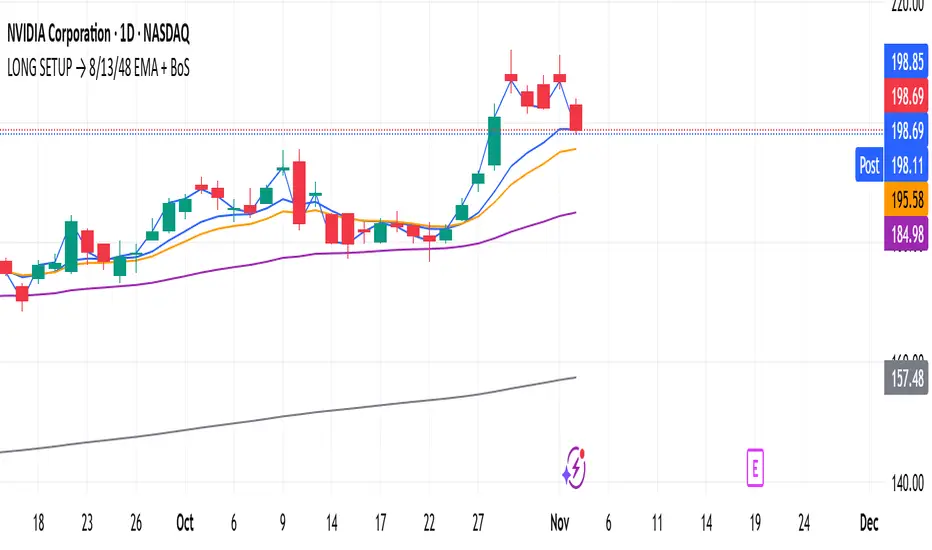Click the purple lightning event icon
The height and width of the screenshot is (550, 932).
pyautogui.click(x=574, y=468)
